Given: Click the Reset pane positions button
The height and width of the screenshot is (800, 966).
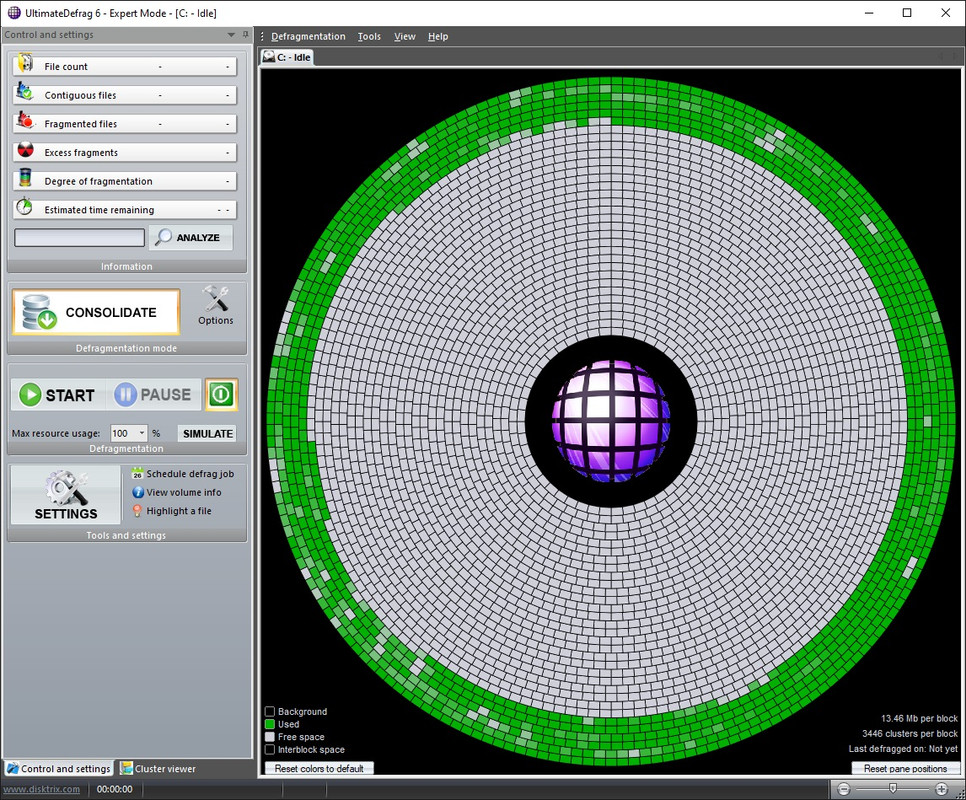Looking at the screenshot, I should (x=905, y=769).
